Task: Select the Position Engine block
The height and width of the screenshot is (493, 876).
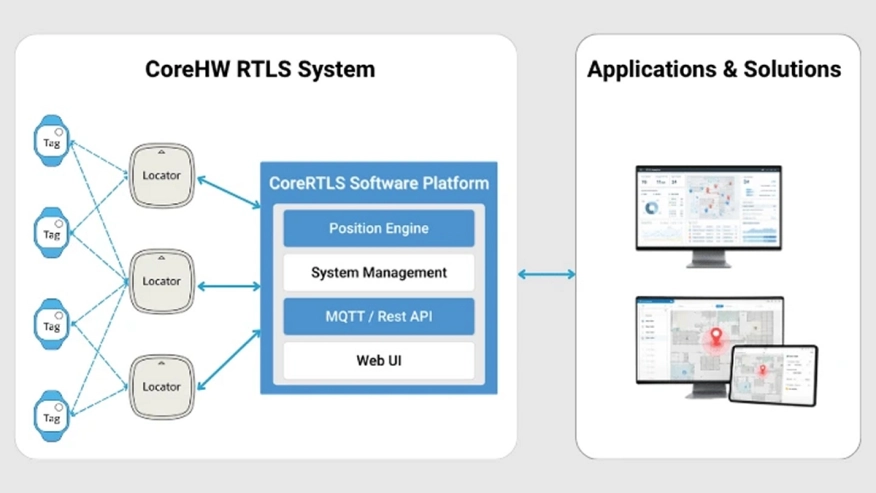Action: click(378, 228)
